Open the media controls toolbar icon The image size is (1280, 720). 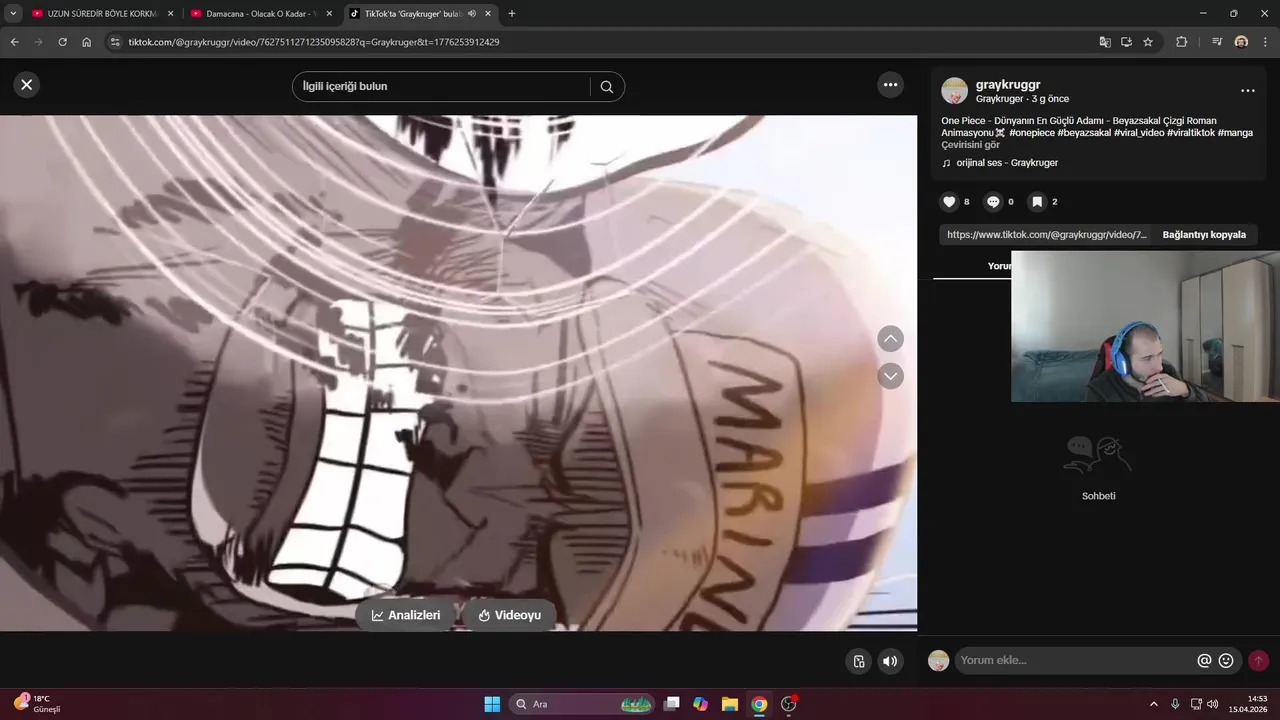pyautogui.click(x=1217, y=42)
